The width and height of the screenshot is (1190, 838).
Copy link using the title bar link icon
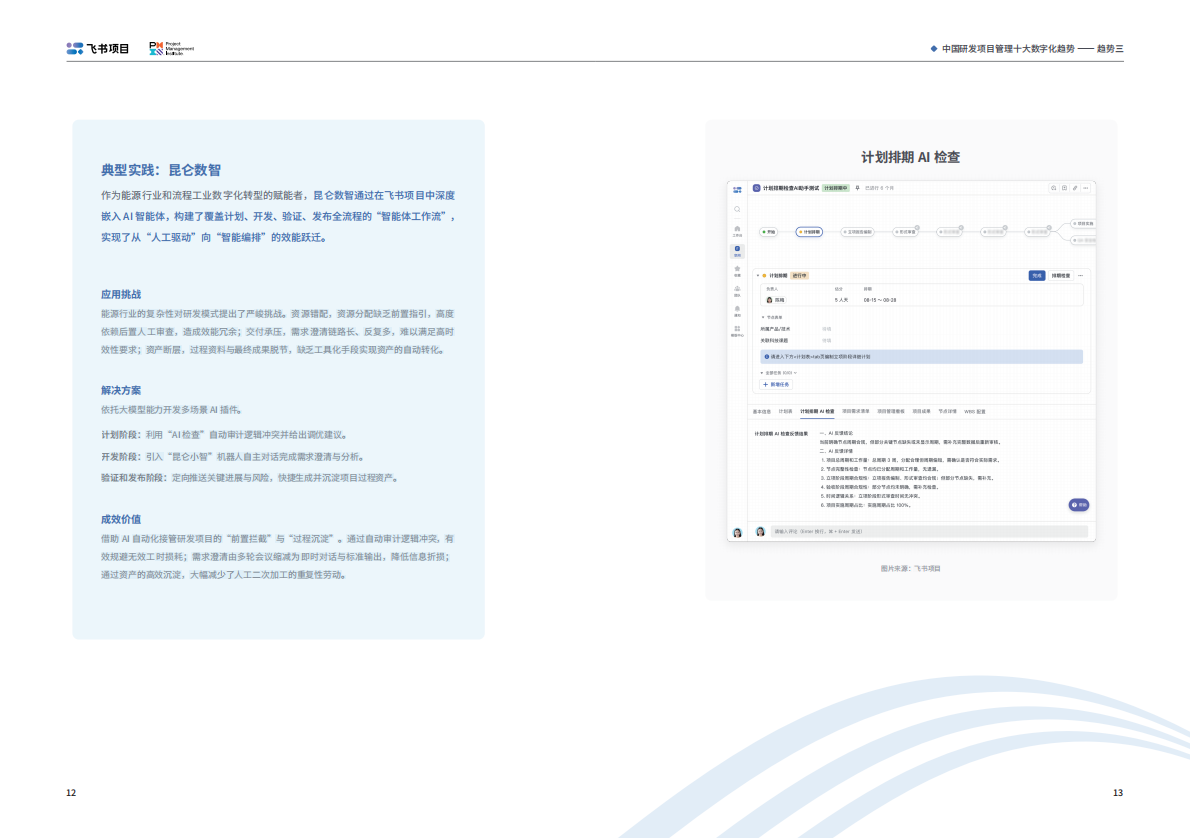tap(1075, 188)
